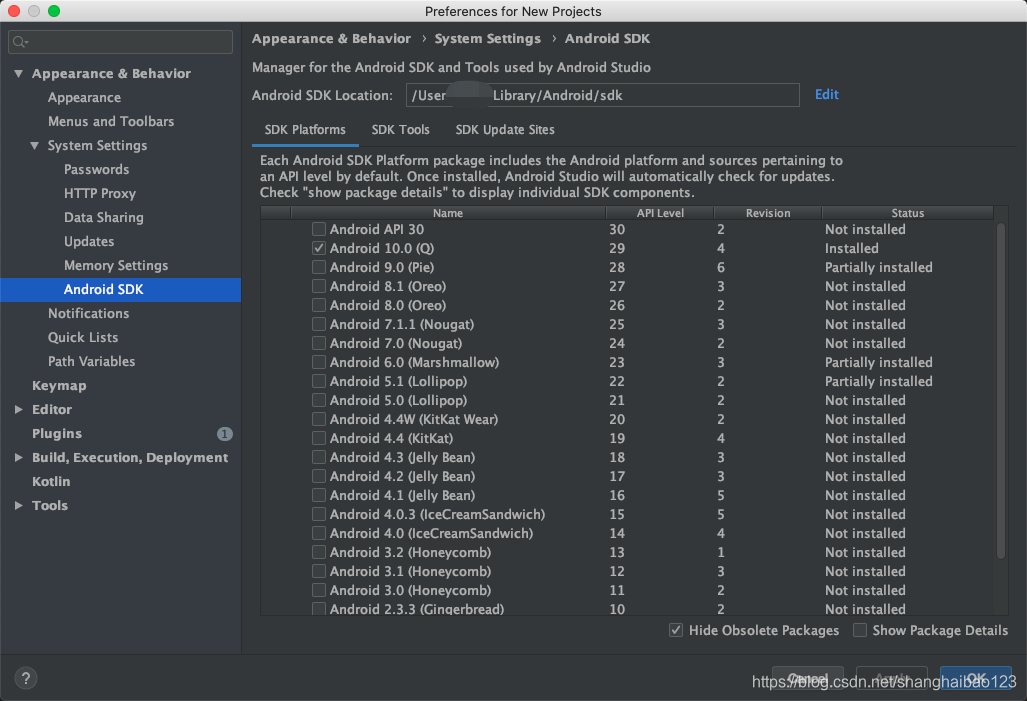The height and width of the screenshot is (701, 1027).
Task: Check the Android 7.0 (Nougat) checkbox
Action: point(319,343)
